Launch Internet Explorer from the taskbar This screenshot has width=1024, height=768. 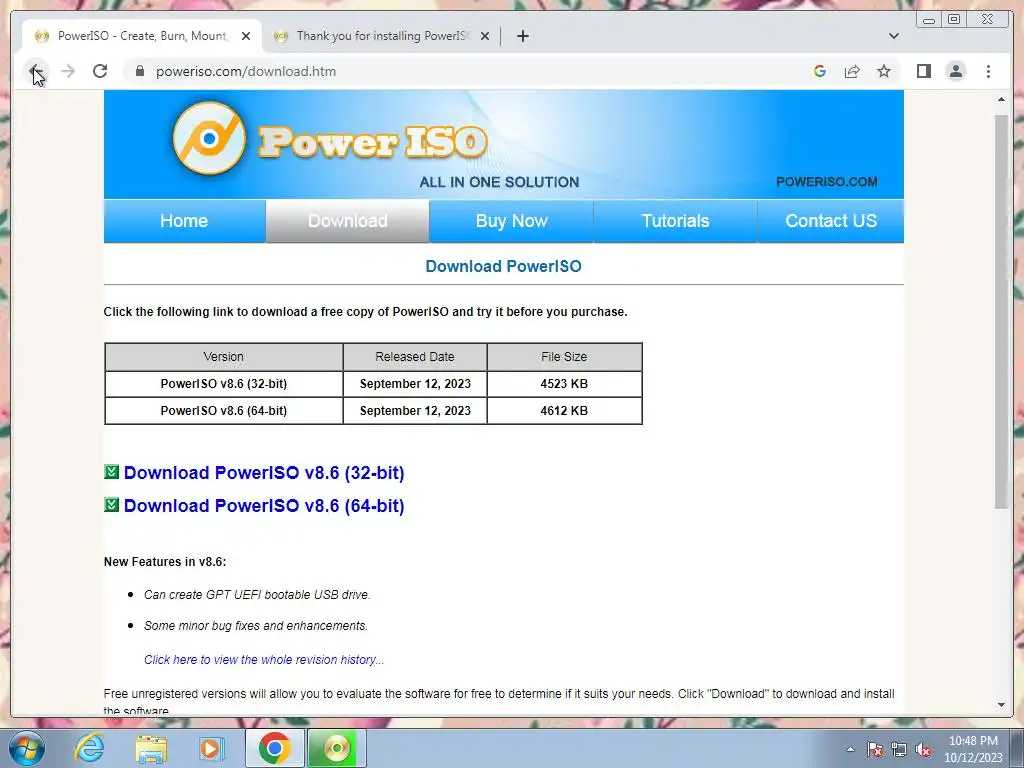point(89,748)
